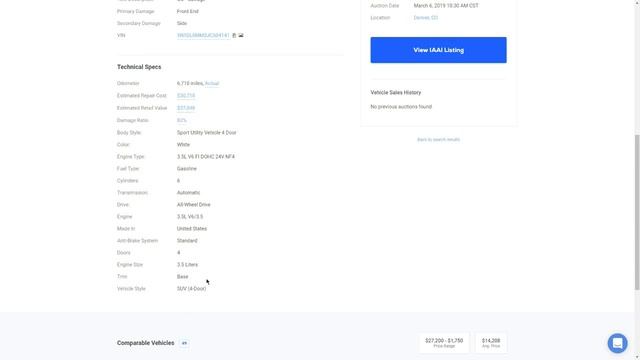Image resolution: width=640 pixels, height=360 pixels.
Task: Click the 'White' color value
Action: coord(183,144)
